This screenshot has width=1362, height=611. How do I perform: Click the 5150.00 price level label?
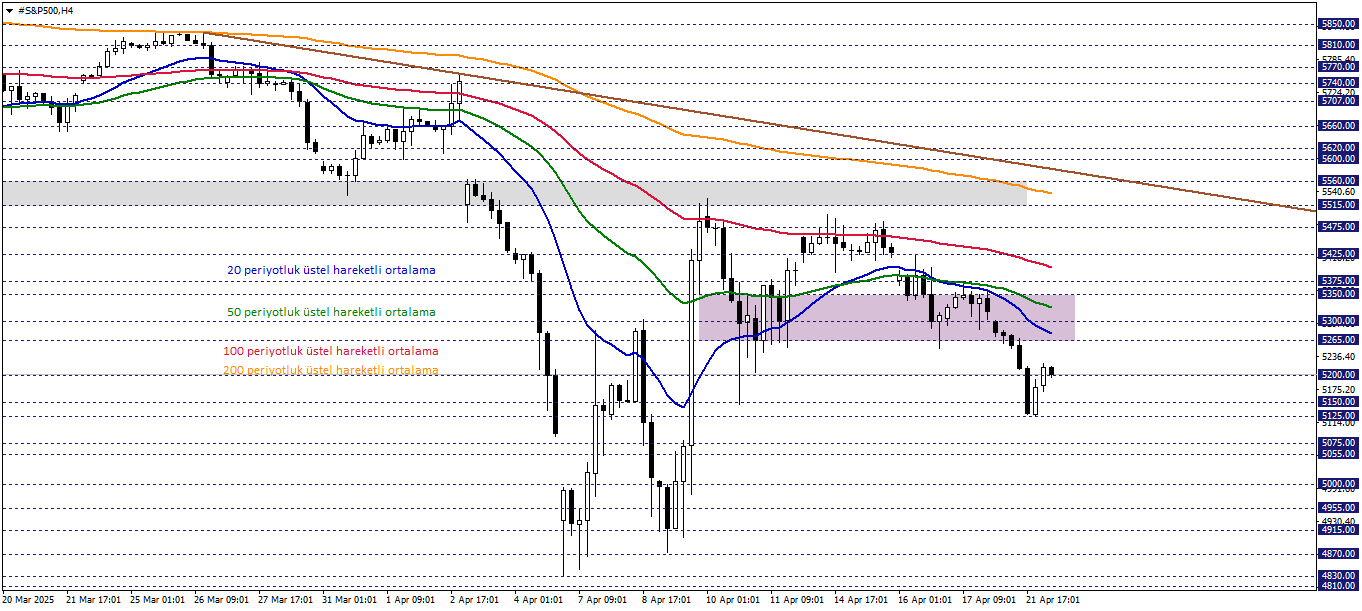[x=1338, y=402]
